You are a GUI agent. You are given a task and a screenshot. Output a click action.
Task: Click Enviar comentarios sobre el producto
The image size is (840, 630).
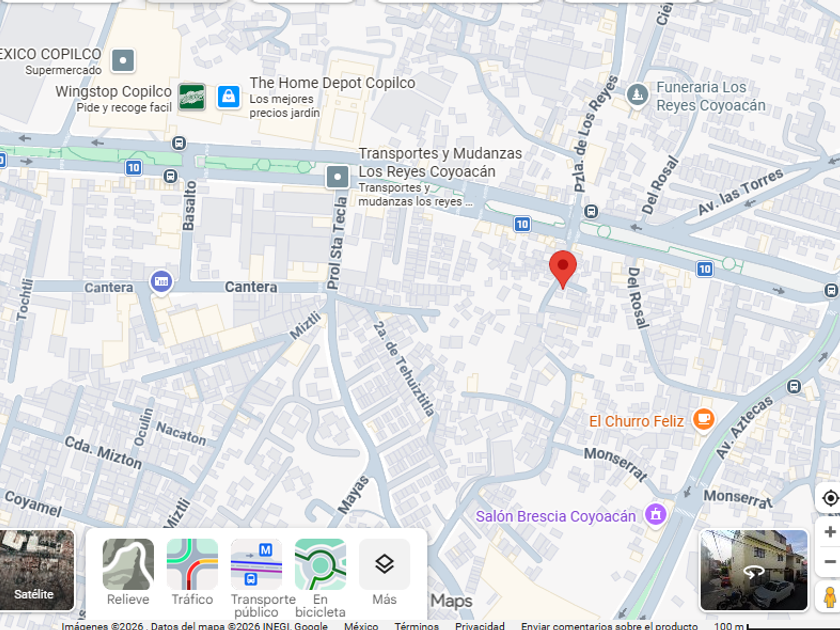pos(609,625)
